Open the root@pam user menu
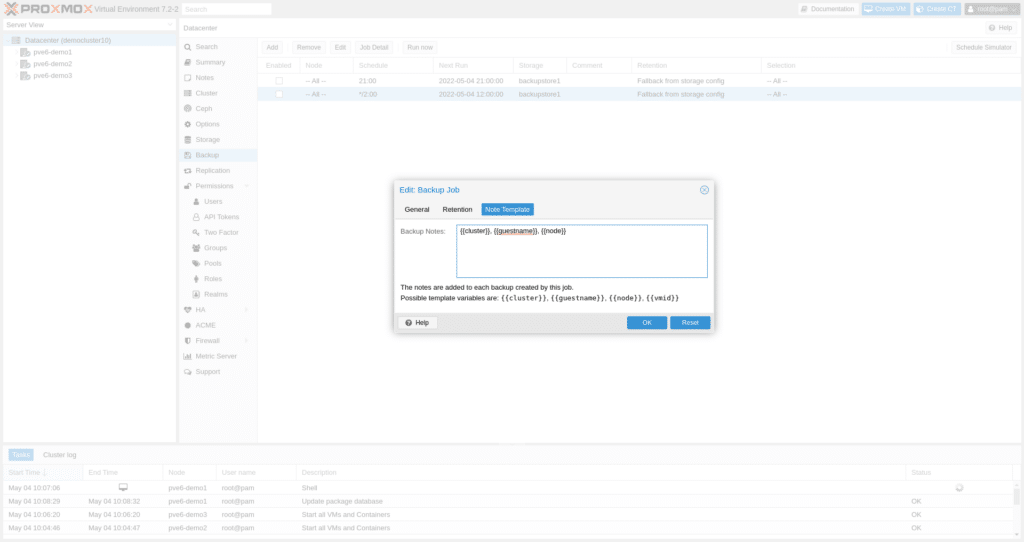This screenshot has width=1024, height=542. (992, 9)
